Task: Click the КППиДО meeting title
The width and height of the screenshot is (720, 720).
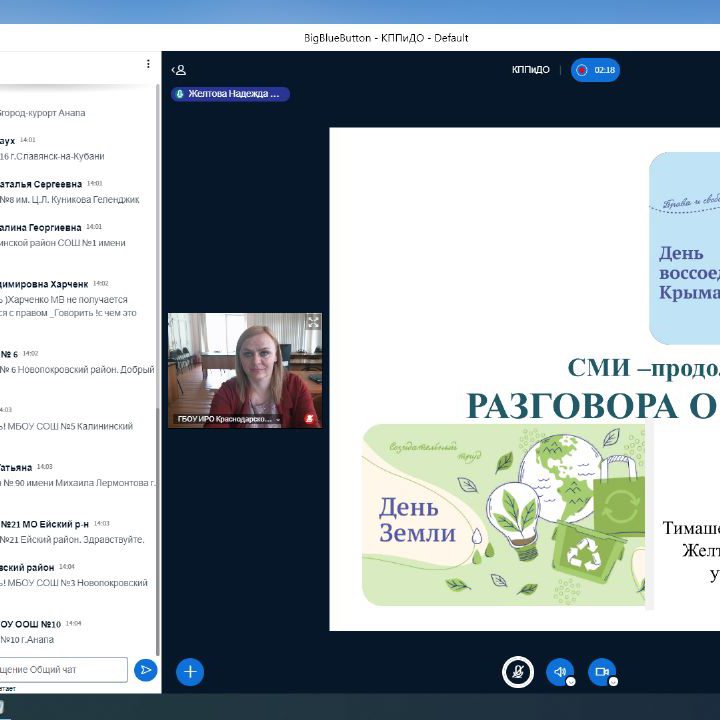Action: pos(530,70)
